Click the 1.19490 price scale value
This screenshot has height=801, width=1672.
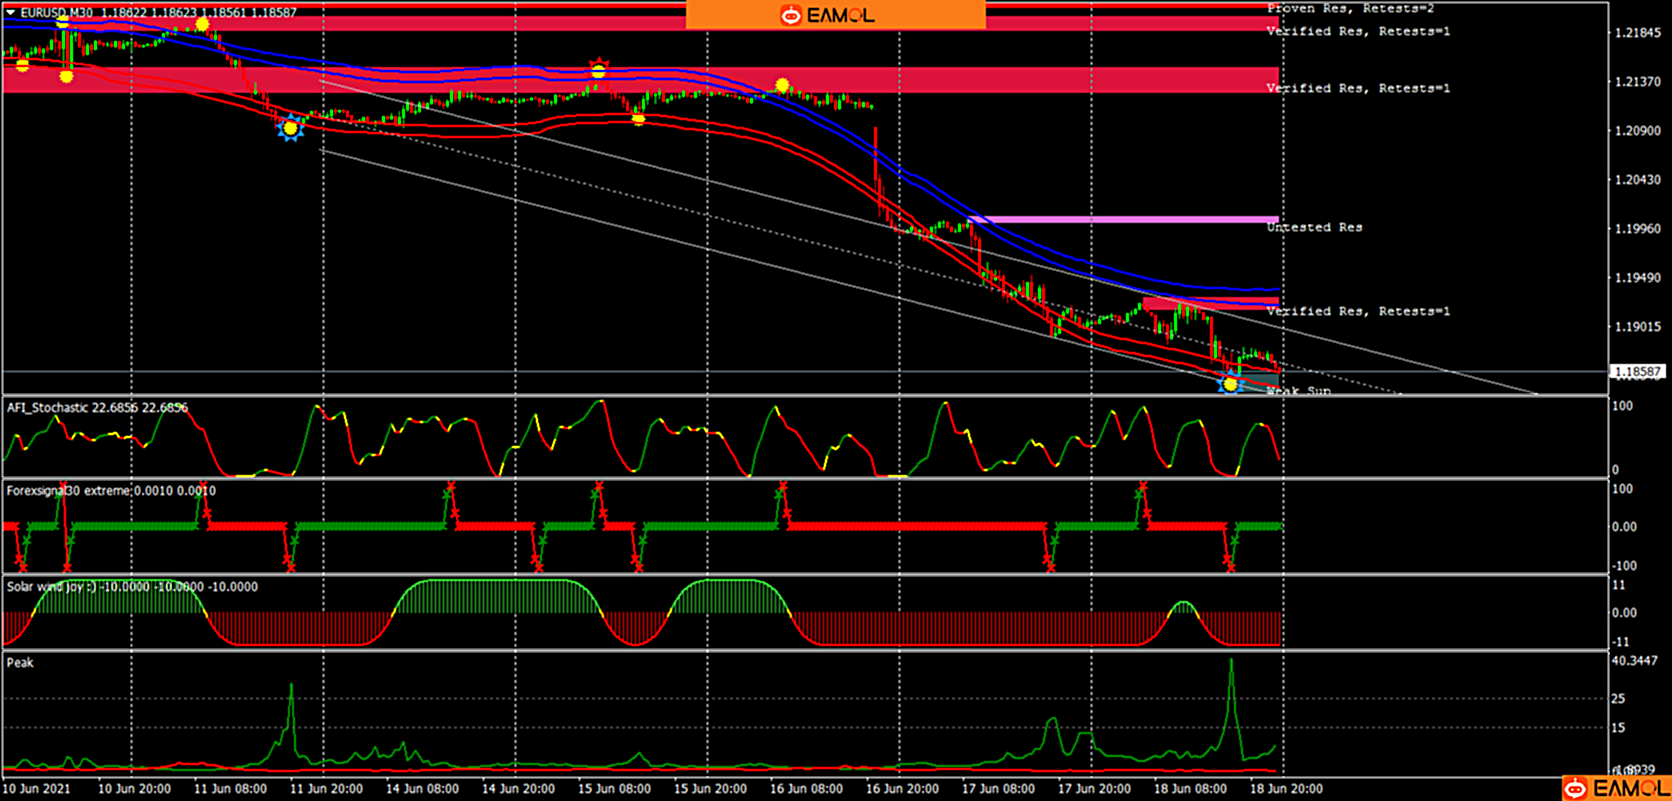[1638, 278]
